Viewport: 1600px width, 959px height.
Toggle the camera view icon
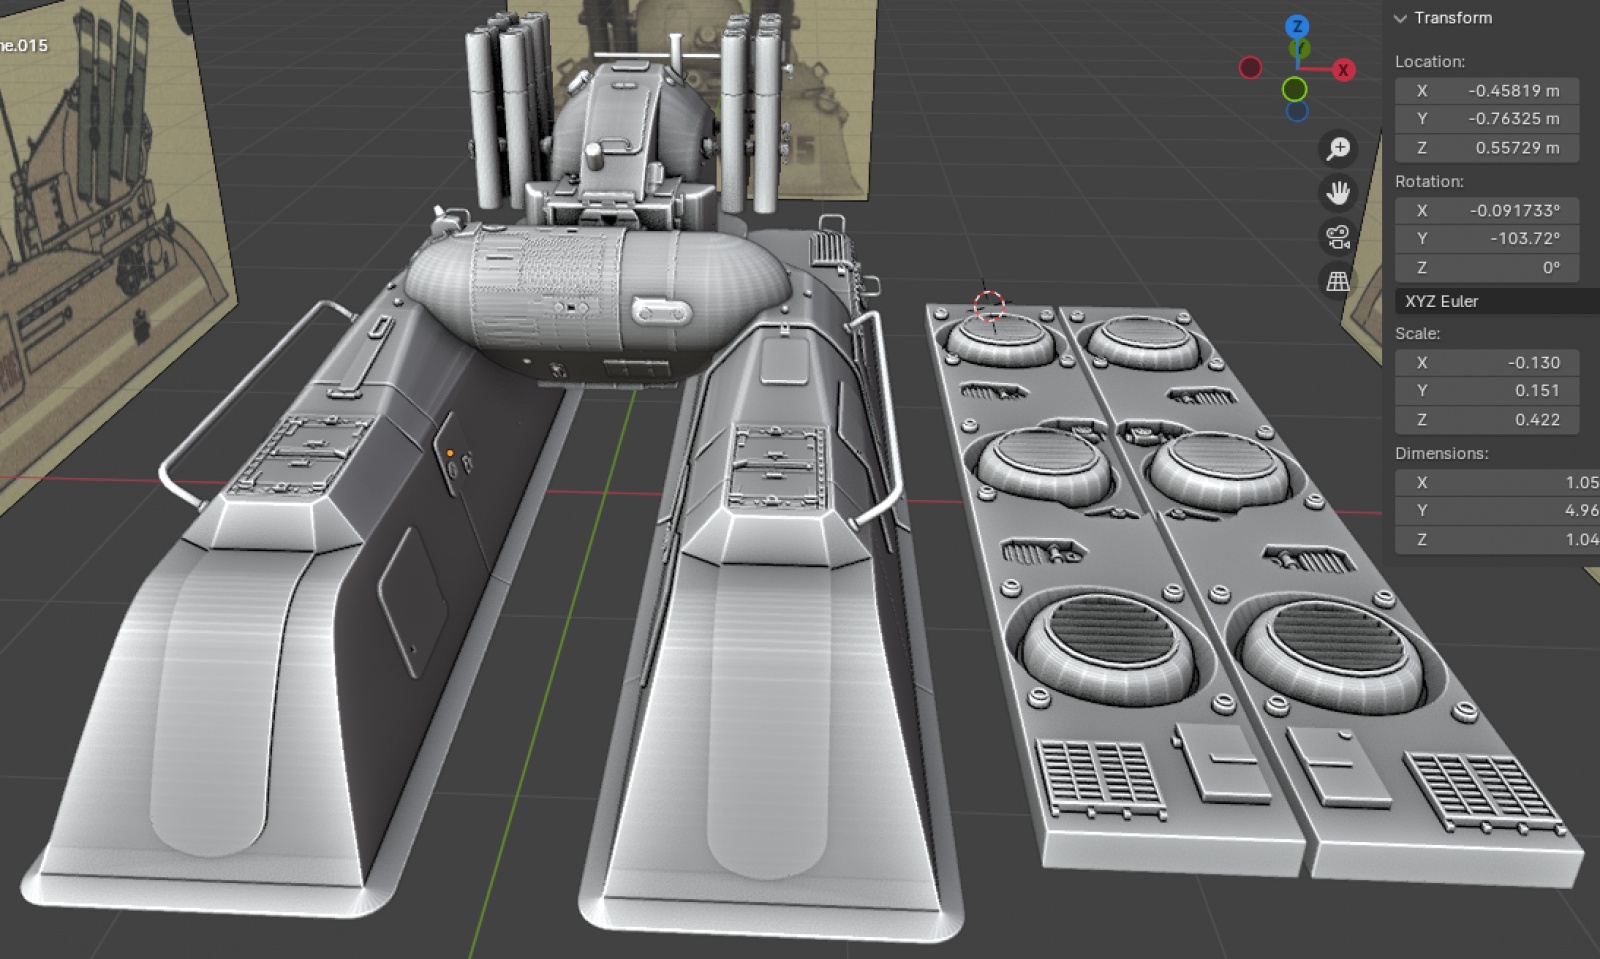tap(1338, 237)
